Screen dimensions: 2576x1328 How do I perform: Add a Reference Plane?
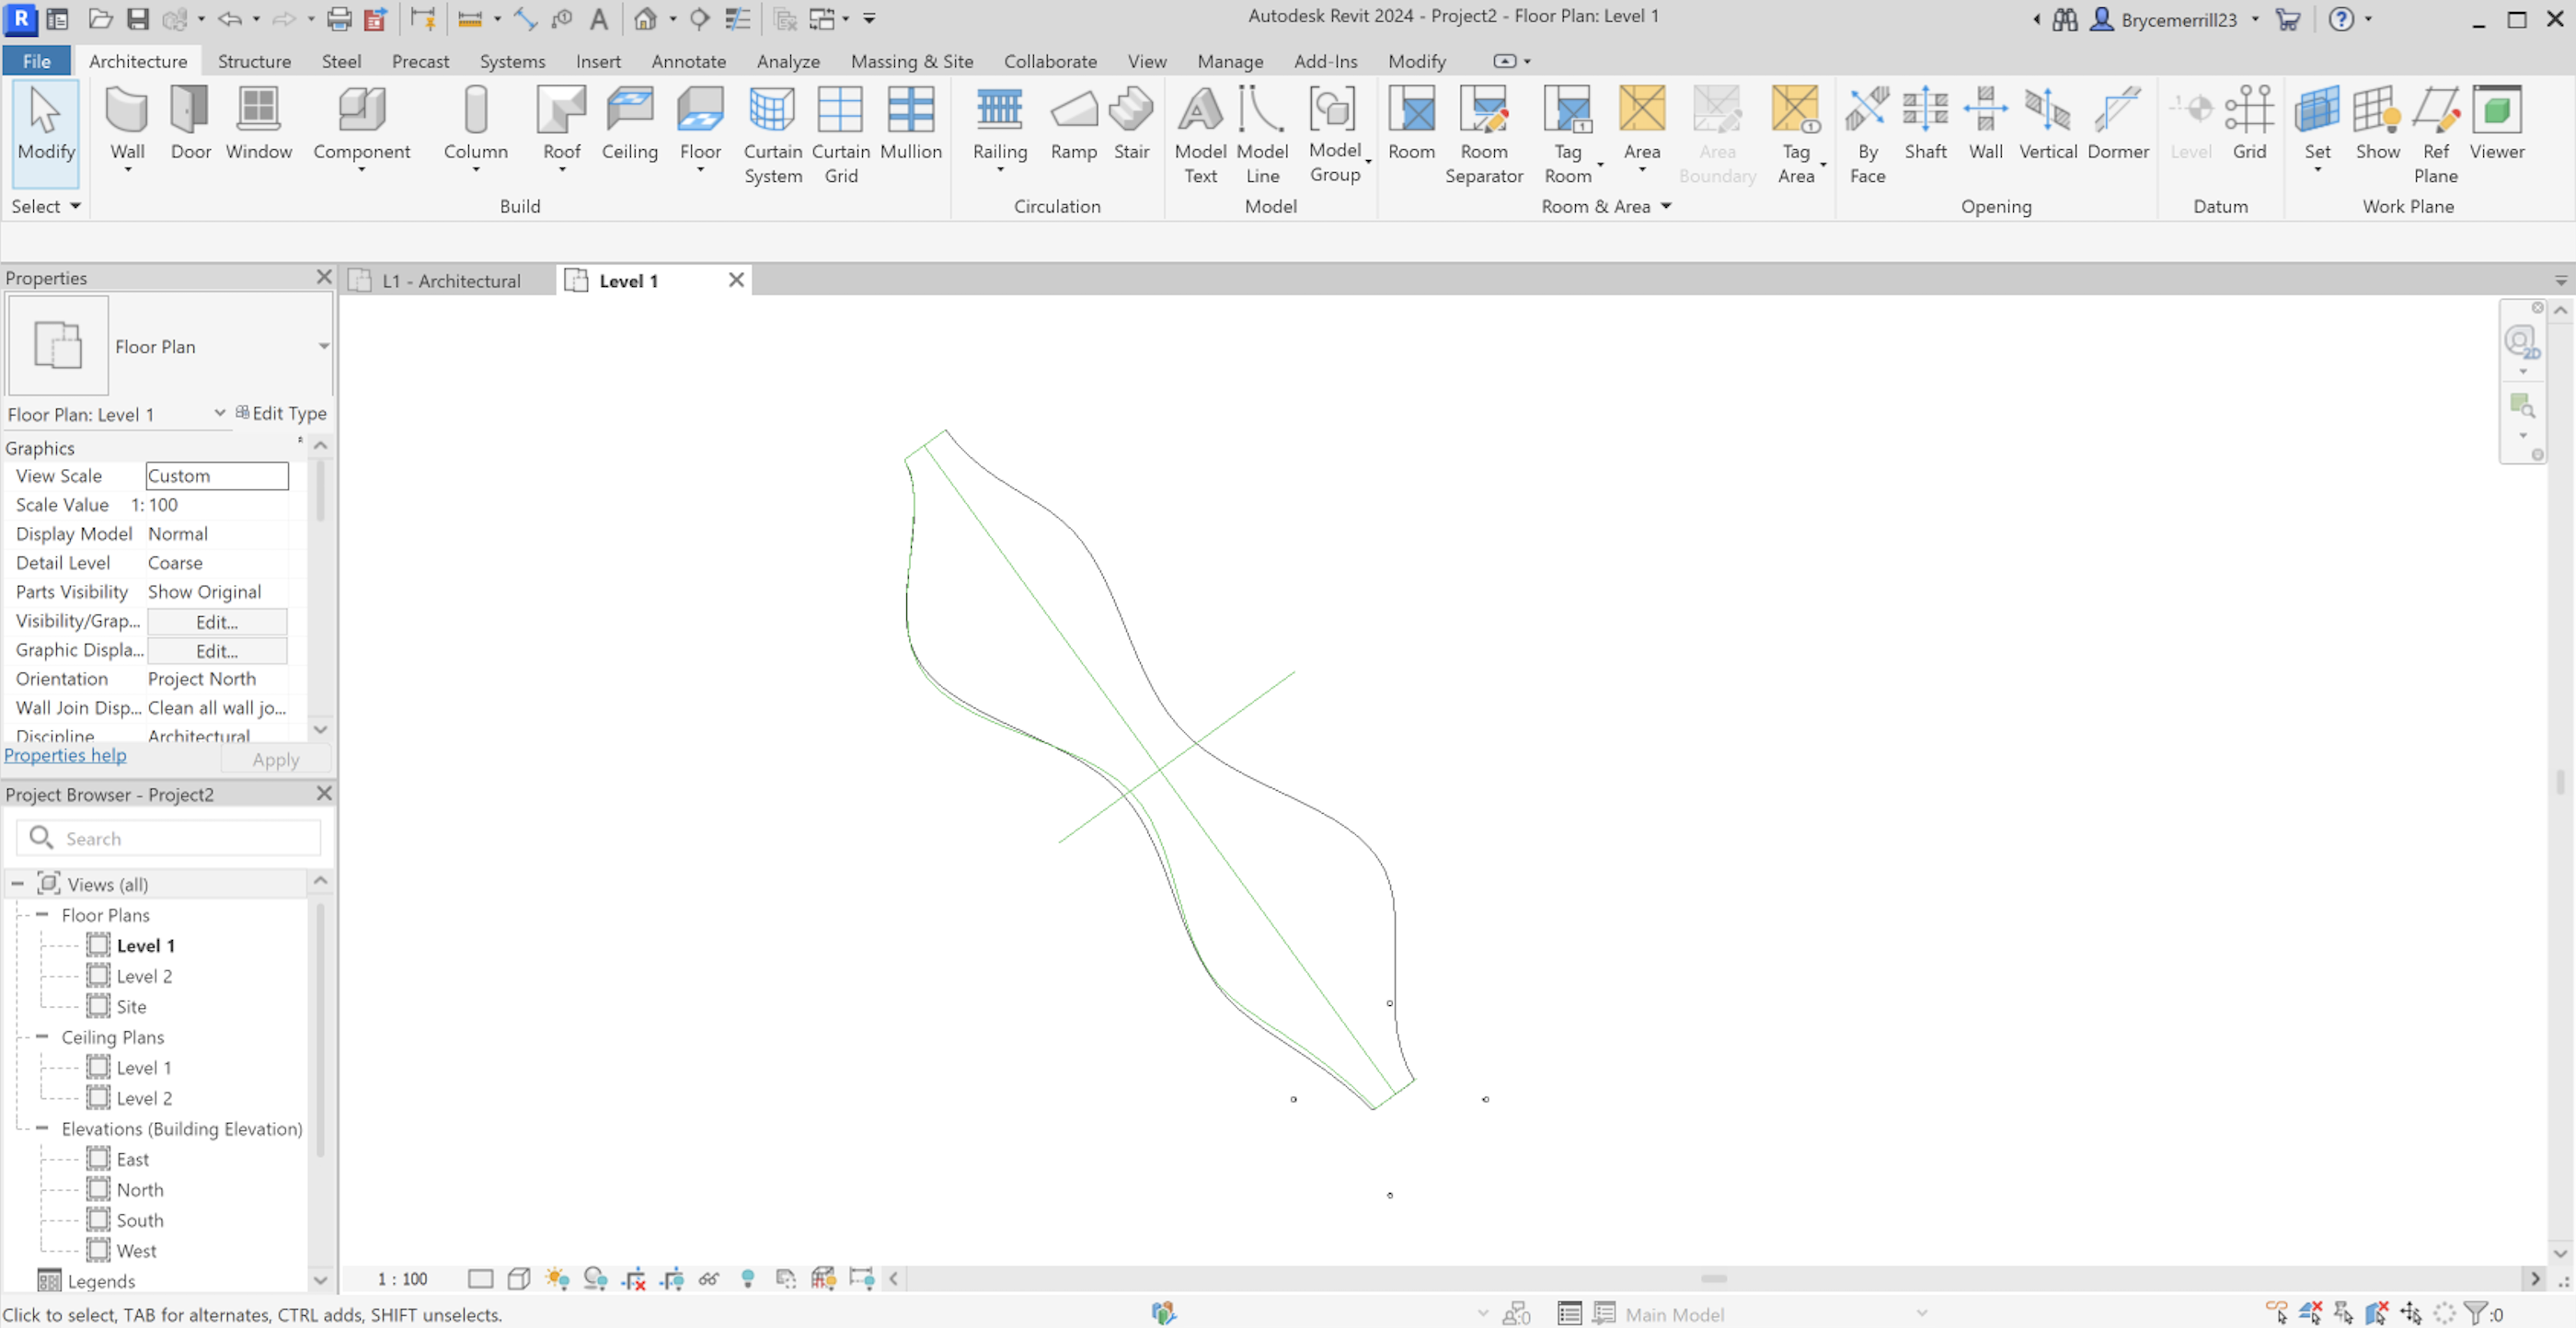[x=2436, y=130]
